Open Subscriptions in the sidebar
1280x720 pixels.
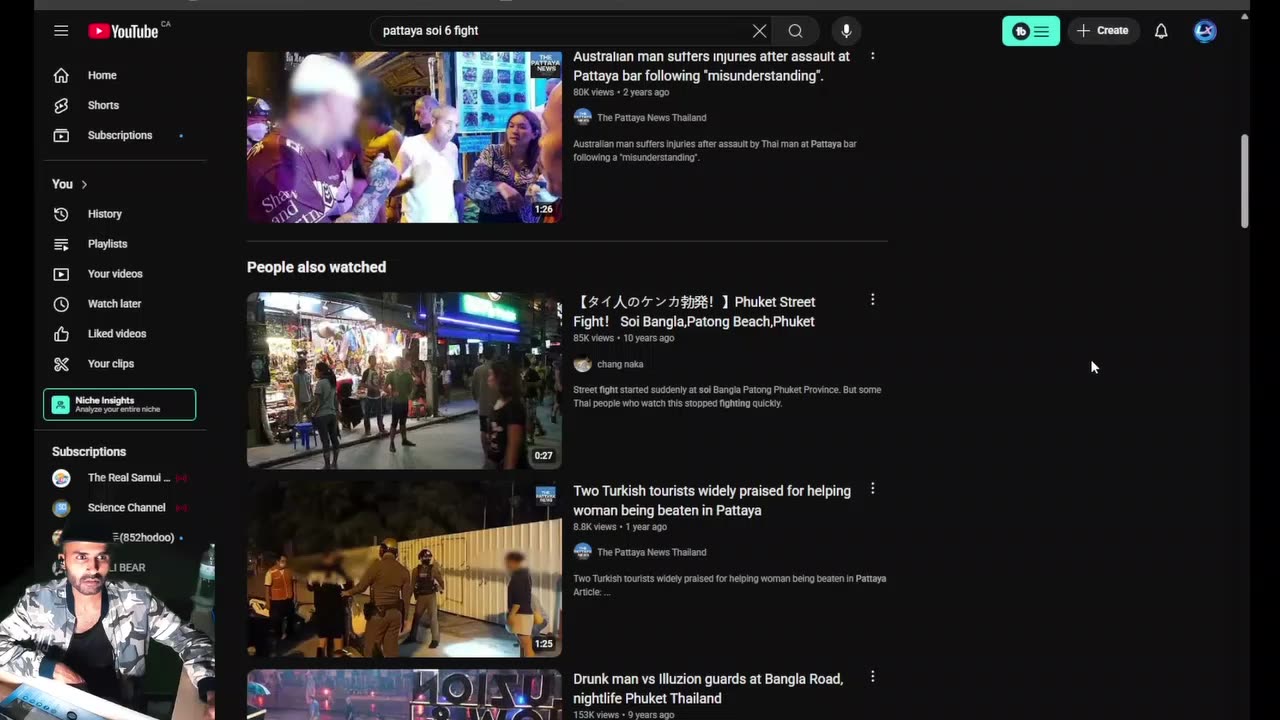[120, 135]
